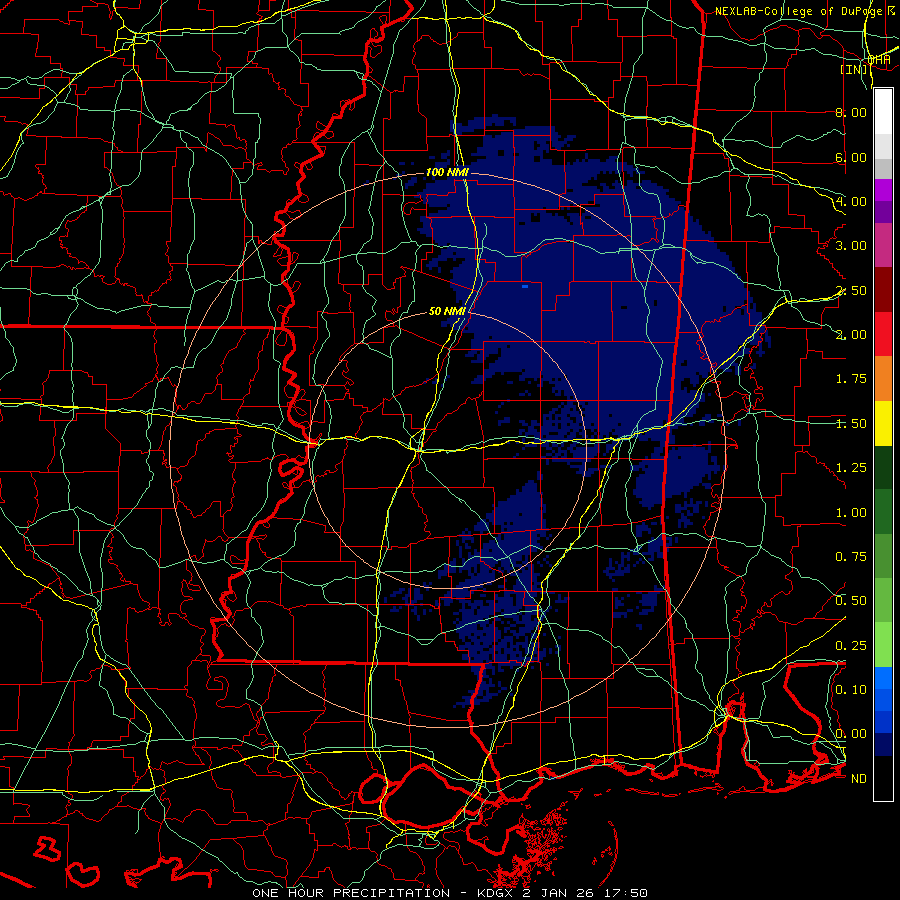Viewport: 900px width, 900px height.
Task: Click the 1.75 legend value
Action: pos(851,379)
